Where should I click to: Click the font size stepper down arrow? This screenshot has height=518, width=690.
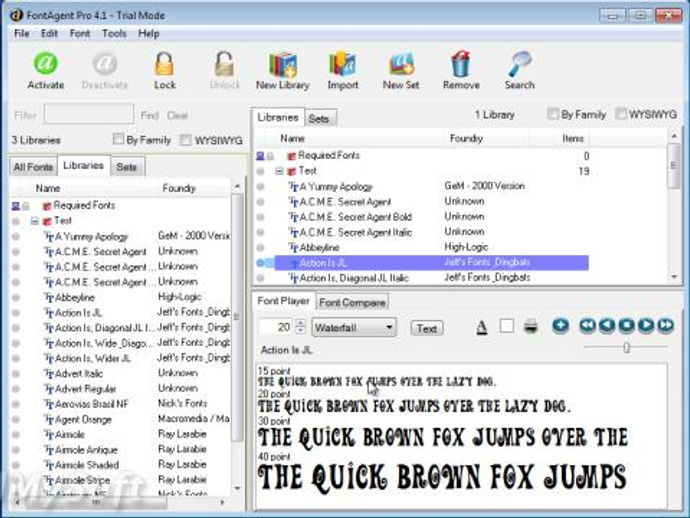pyautogui.click(x=300, y=330)
